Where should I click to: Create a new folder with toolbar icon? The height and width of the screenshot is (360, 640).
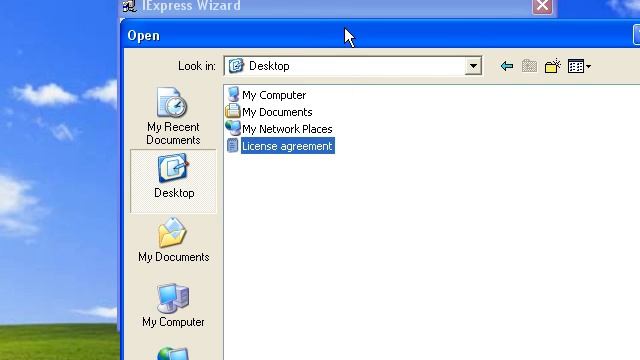point(553,66)
